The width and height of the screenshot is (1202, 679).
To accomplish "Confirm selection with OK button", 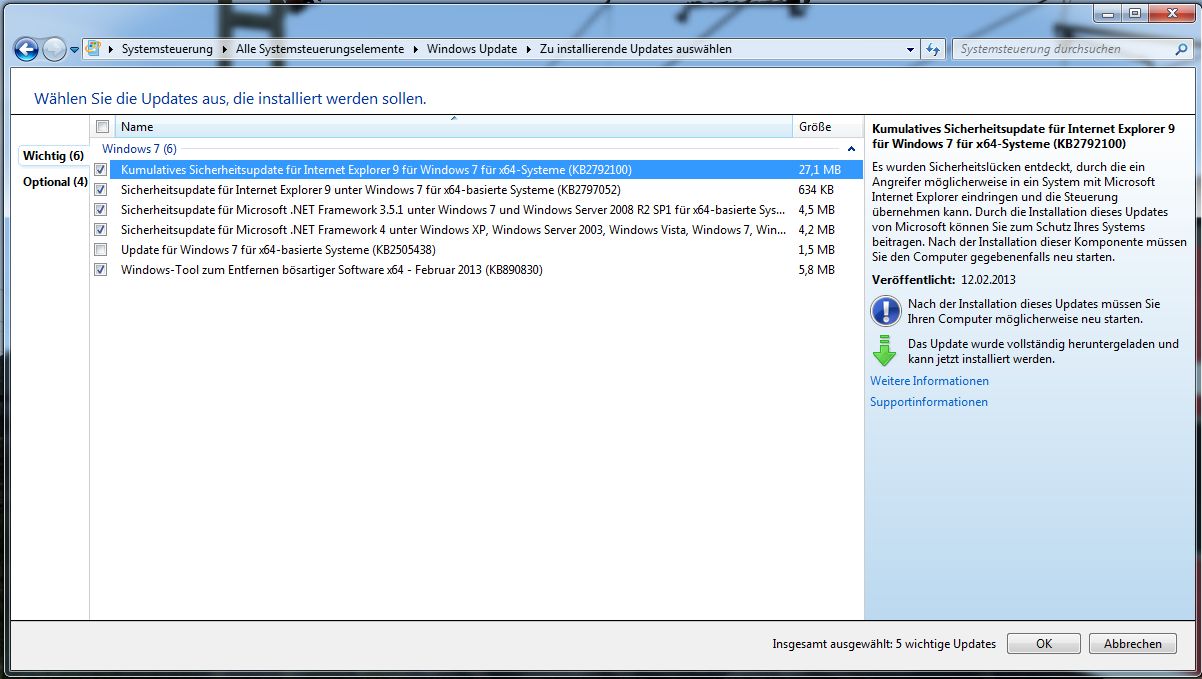I will [1044, 644].
